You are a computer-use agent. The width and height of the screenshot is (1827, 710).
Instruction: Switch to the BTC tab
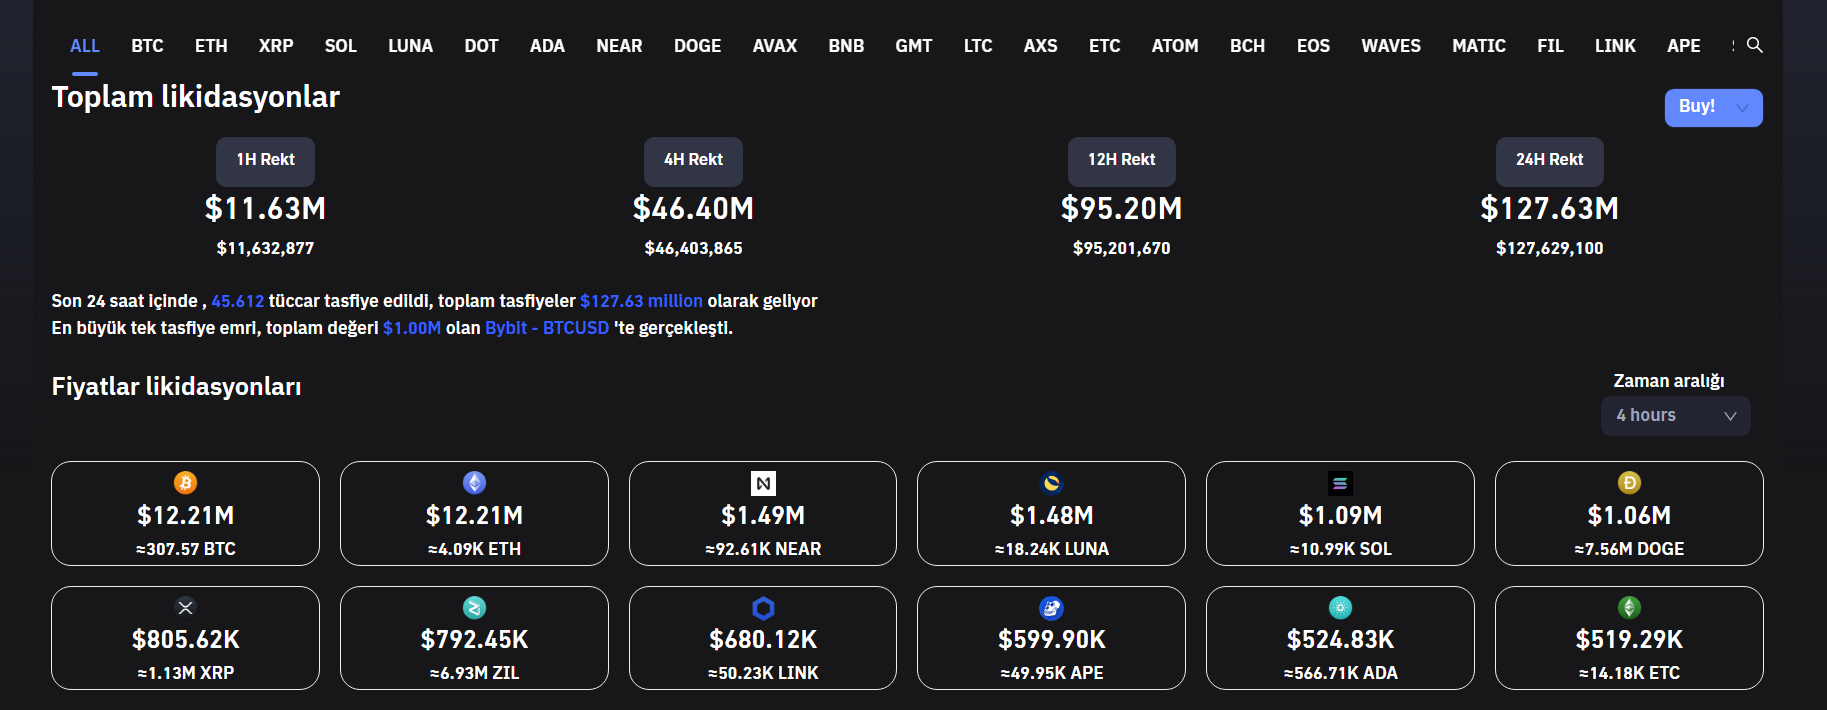click(147, 46)
